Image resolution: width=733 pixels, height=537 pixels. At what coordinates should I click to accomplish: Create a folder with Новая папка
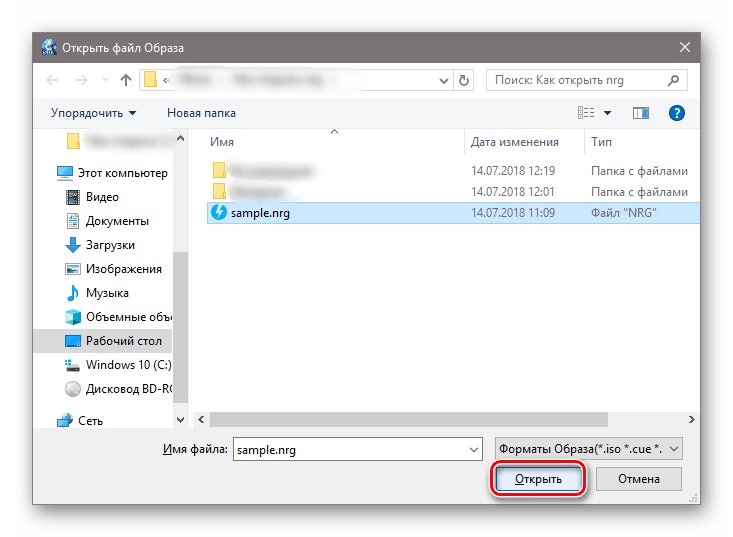point(201,113)
